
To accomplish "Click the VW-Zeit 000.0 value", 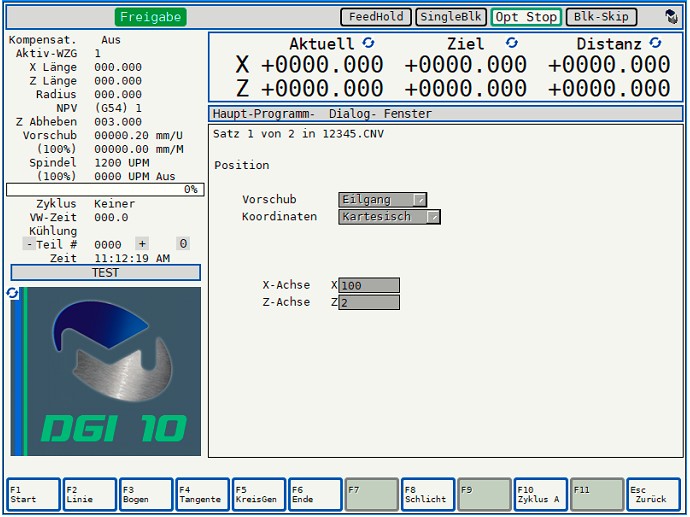I will pos(111,217).
